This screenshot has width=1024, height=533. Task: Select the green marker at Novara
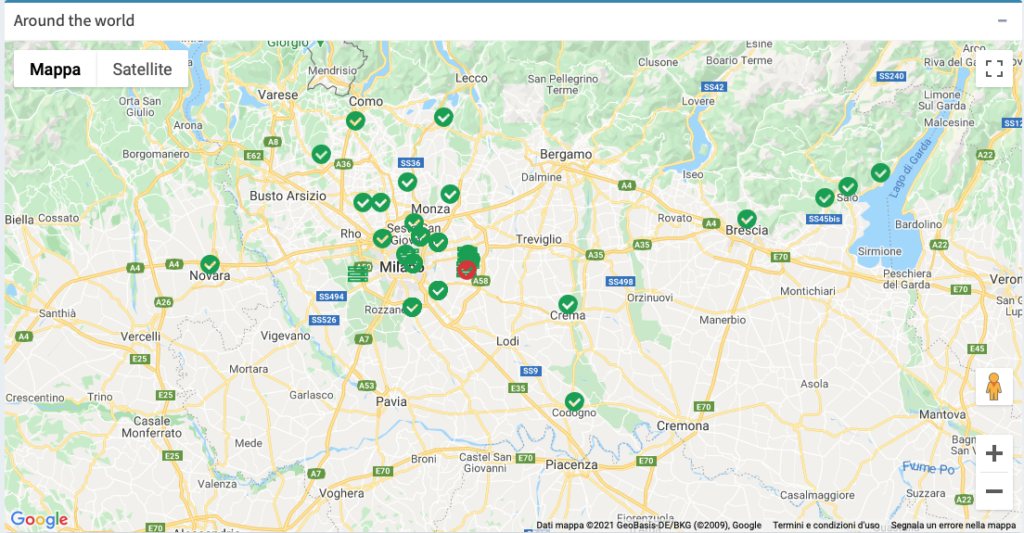click(210, 264)
